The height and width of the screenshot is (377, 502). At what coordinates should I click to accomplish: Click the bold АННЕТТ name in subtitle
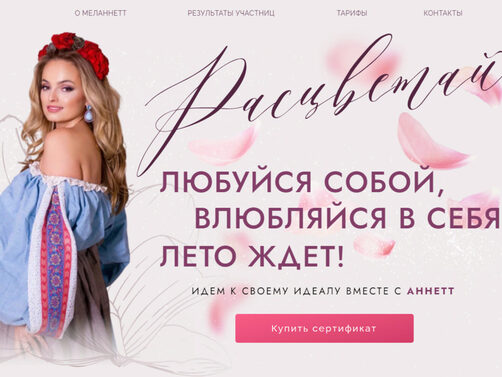click(x=431, y=291)
